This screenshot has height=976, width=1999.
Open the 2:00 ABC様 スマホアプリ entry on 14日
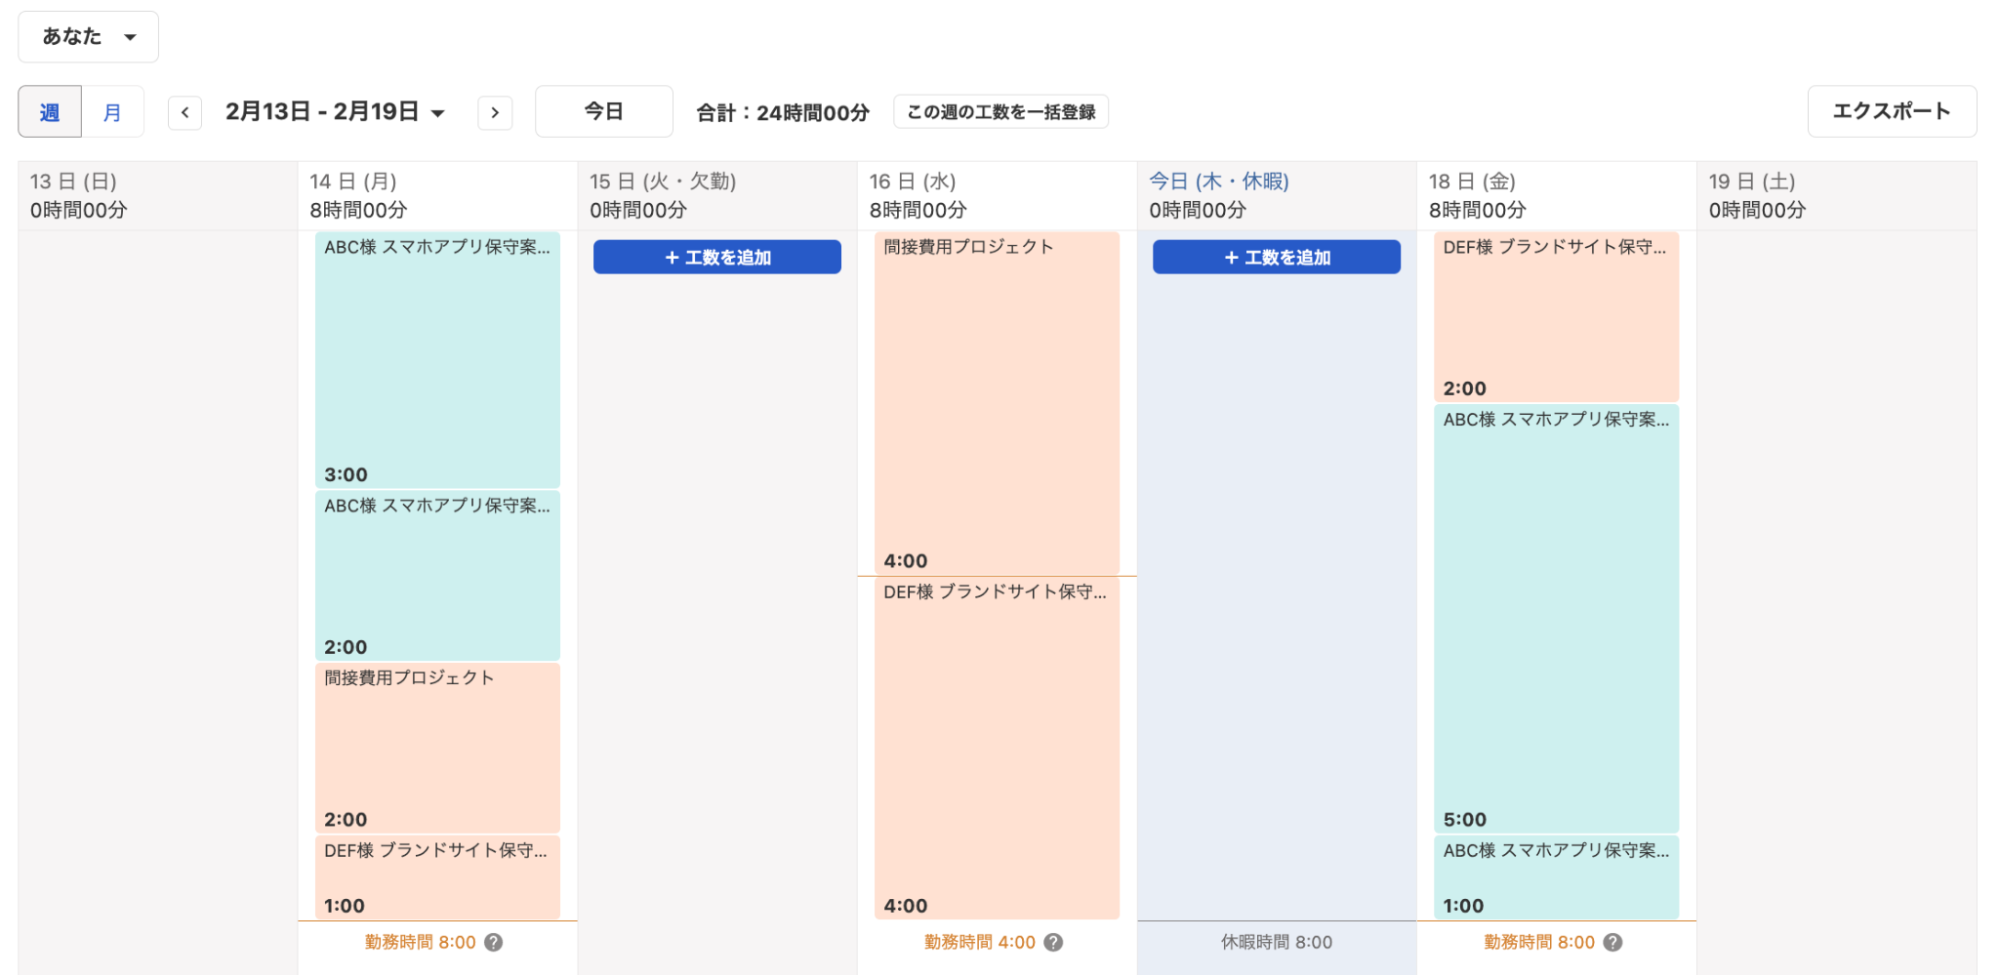[x=437, y=575]
